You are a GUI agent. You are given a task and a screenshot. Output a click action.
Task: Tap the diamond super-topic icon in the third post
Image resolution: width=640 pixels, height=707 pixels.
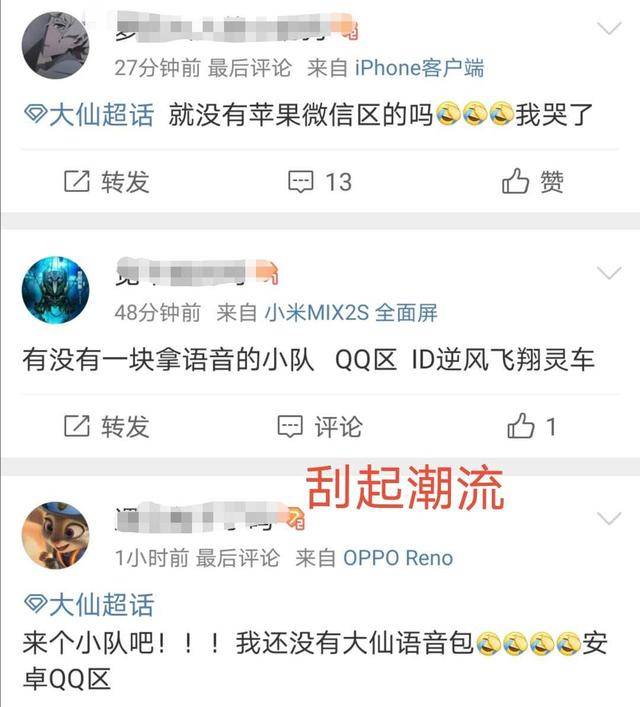35,604
